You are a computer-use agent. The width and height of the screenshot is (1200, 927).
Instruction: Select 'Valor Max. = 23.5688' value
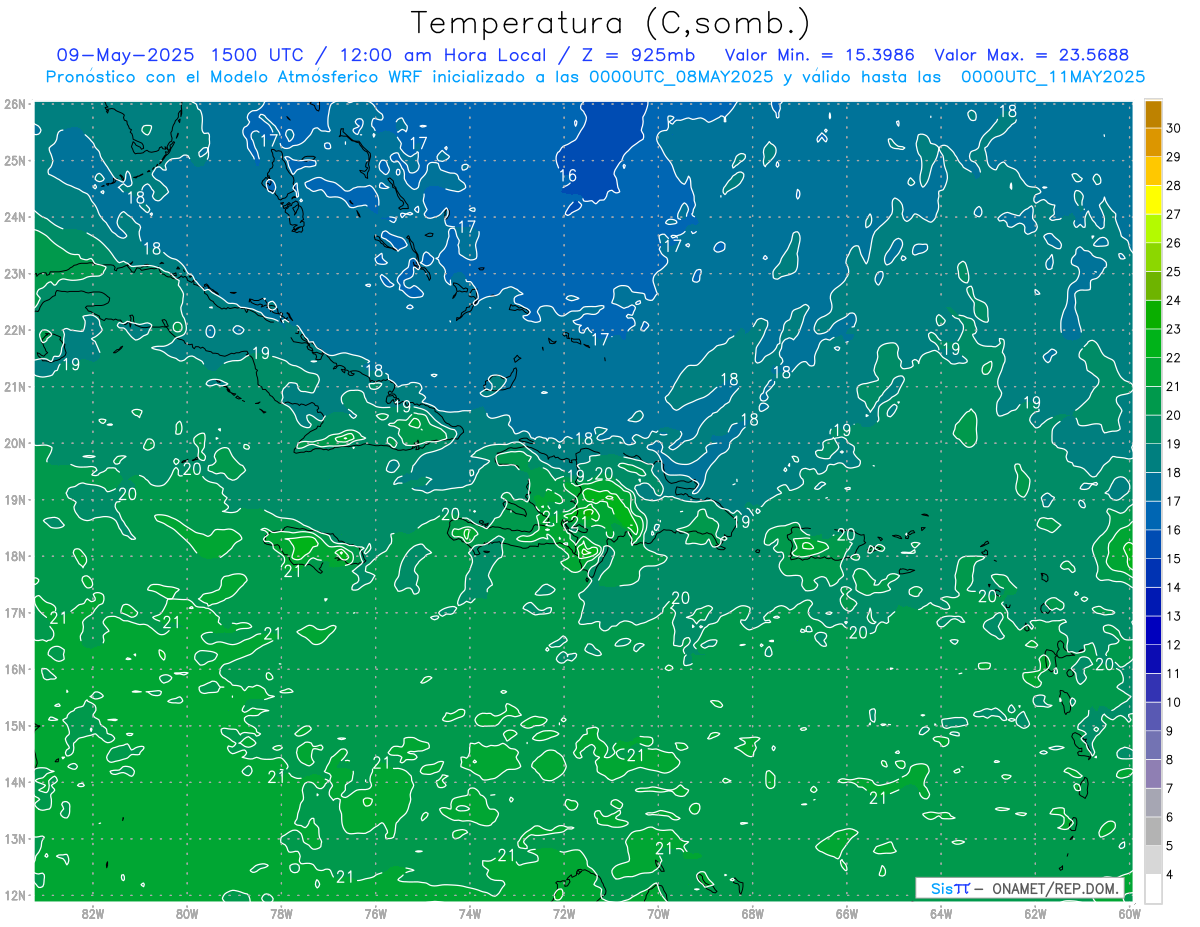[x=1032, y=55]
